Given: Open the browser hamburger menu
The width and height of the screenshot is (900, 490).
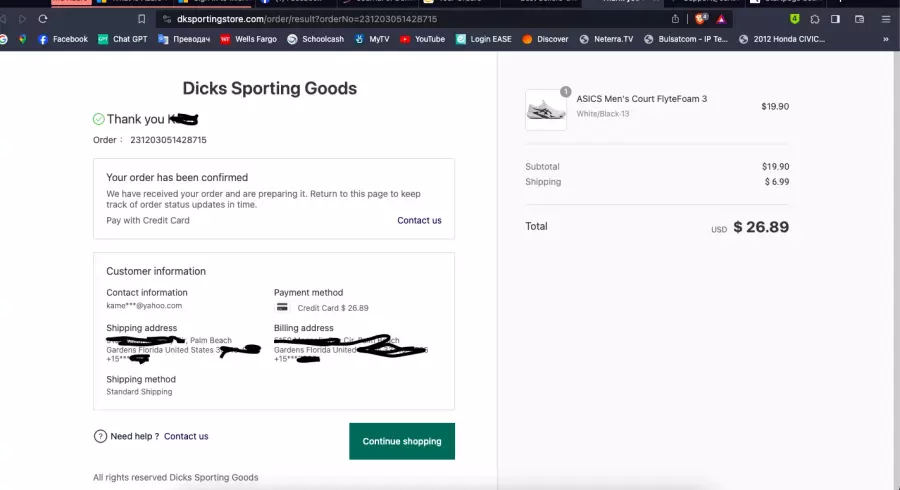Looking at the screenshot, I should pos(886,19).
